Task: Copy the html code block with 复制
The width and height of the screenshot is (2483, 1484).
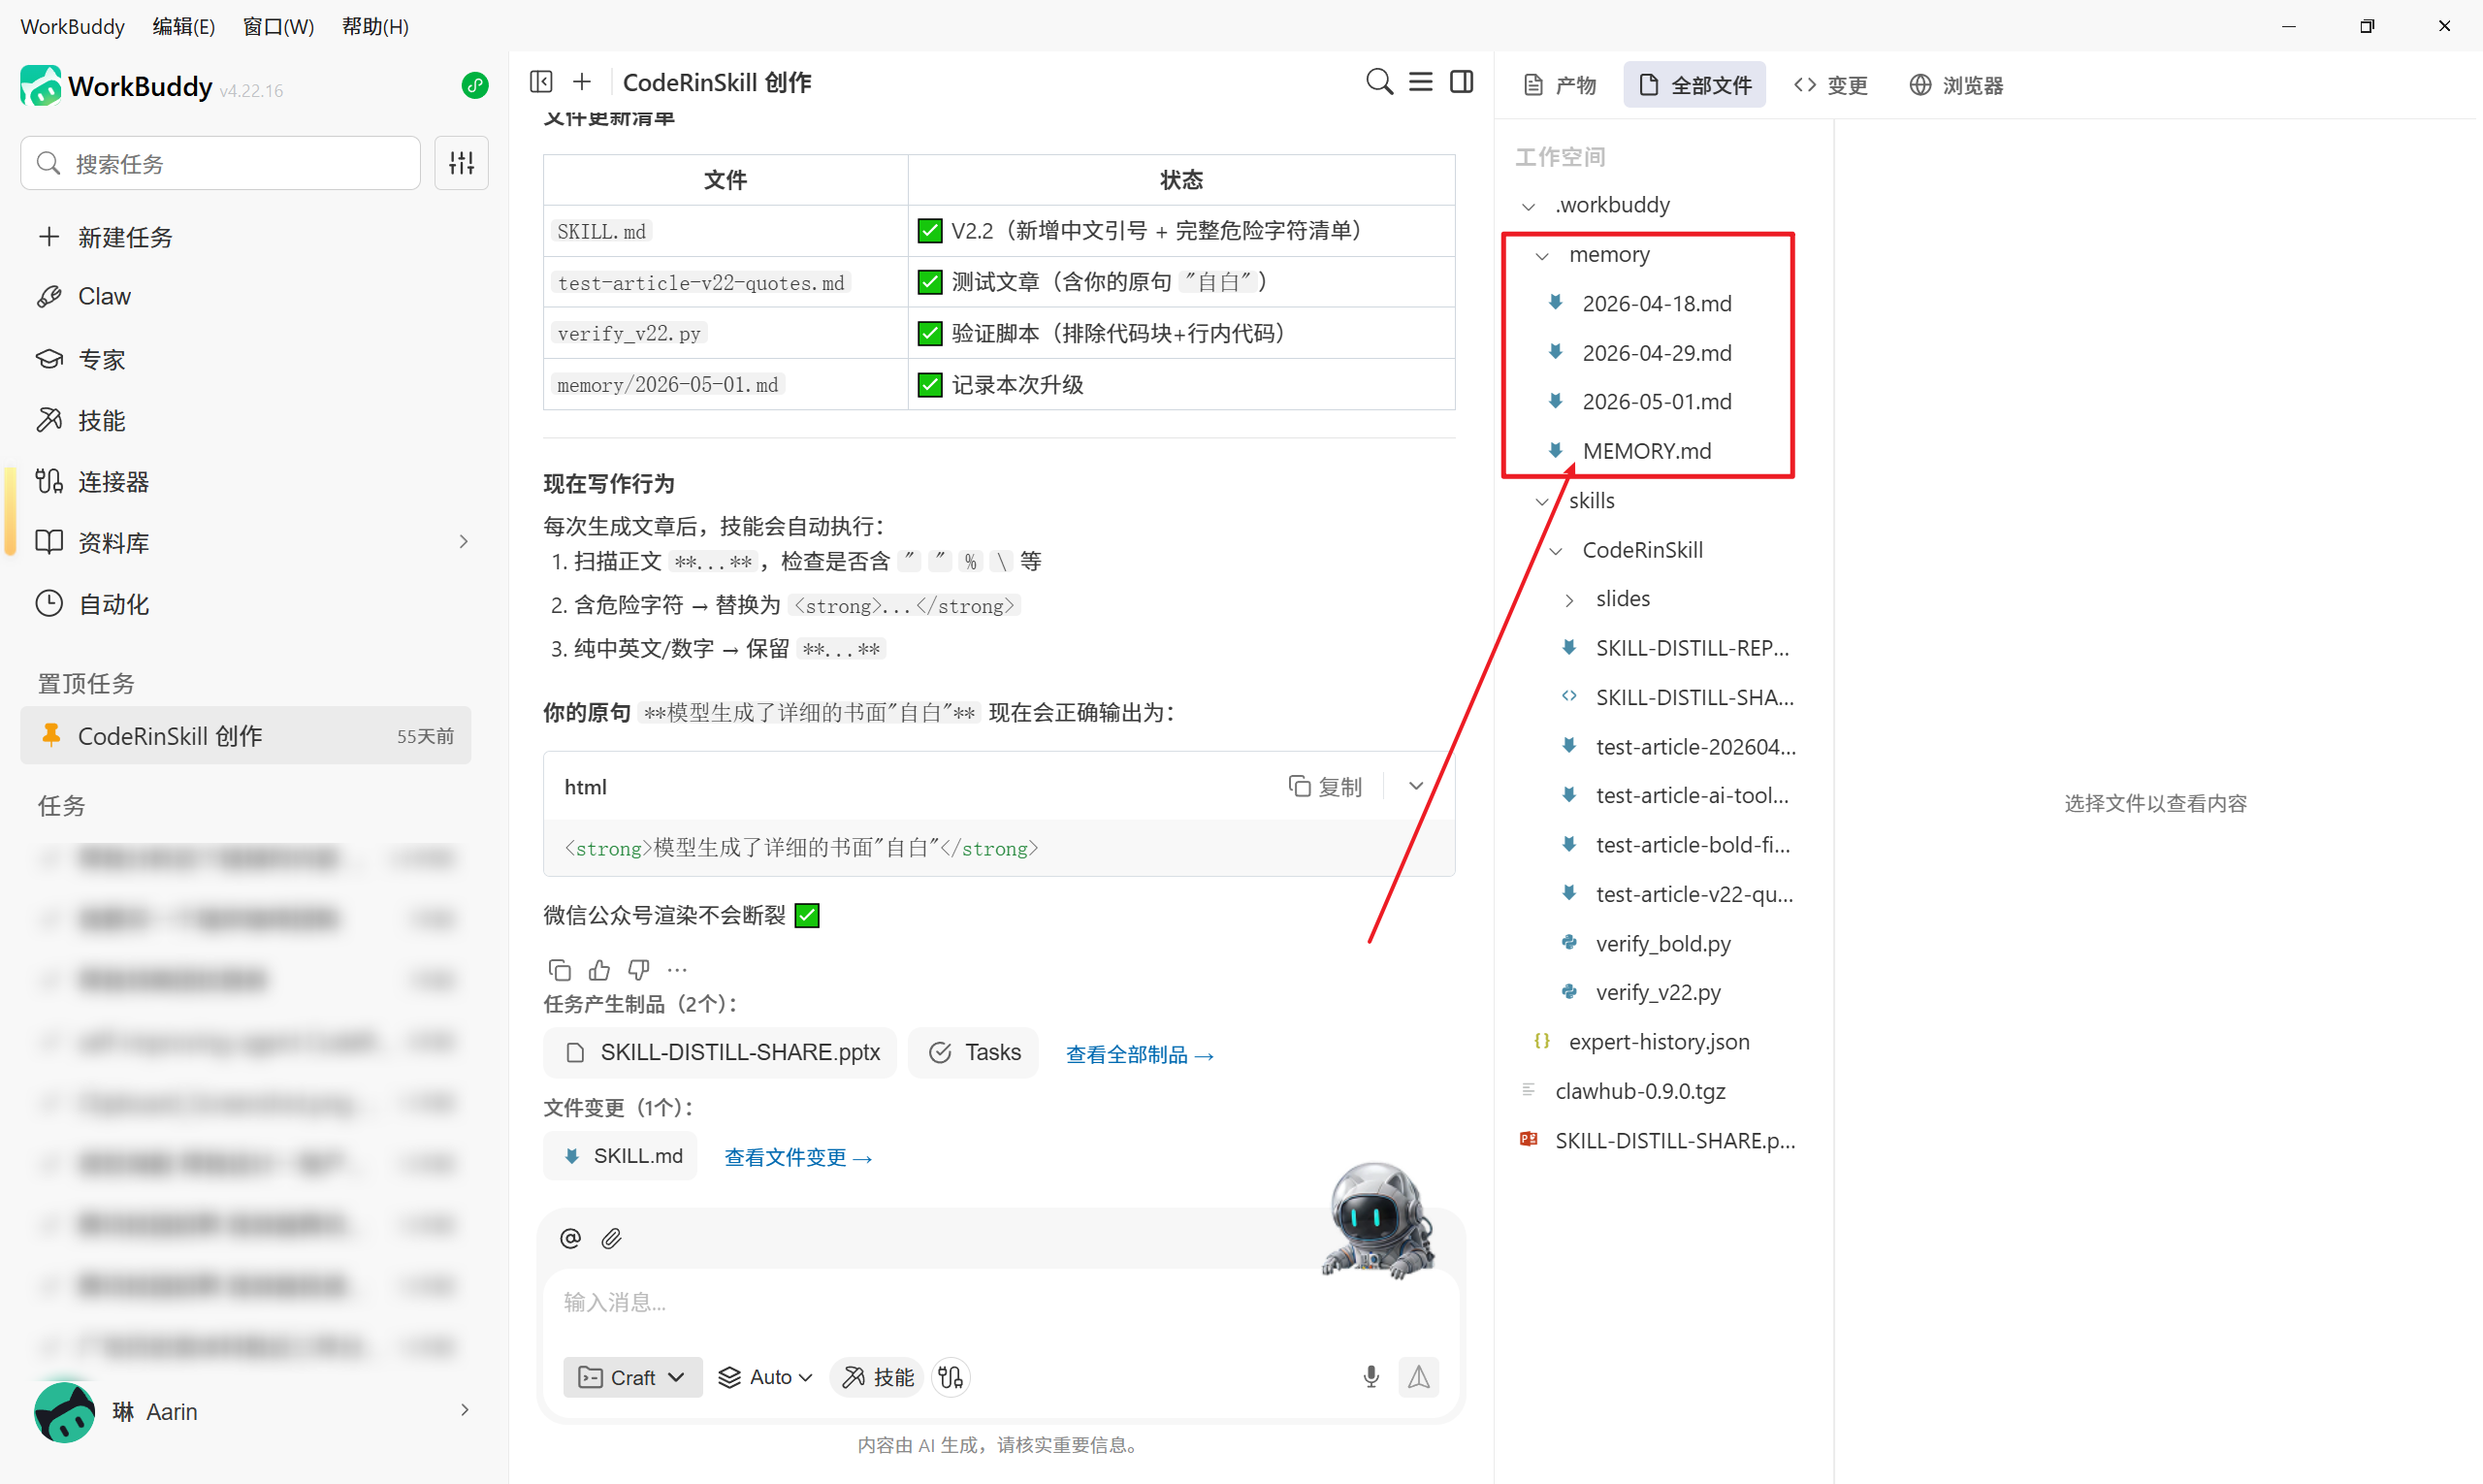Action: (1325, 786)
